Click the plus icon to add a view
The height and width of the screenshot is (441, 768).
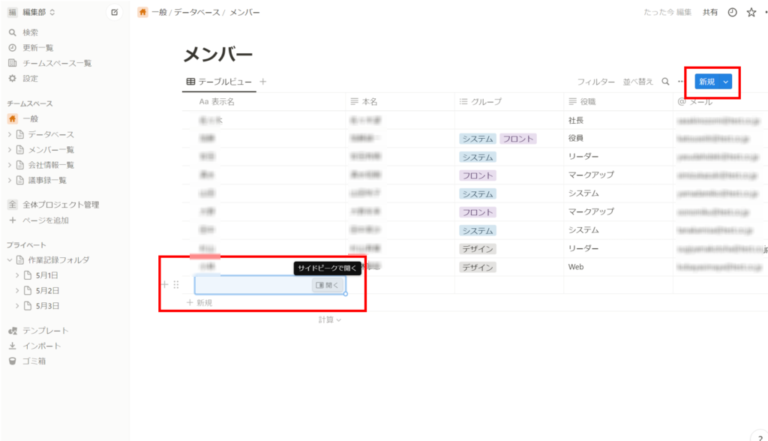(263, 81)
